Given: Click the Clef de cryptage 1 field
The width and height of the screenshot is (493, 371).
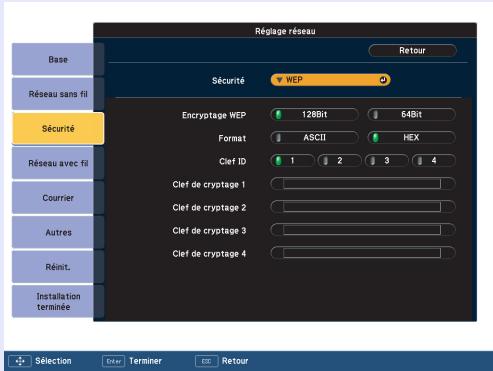Looking at the screenshot, I should (x=363, y=184).
